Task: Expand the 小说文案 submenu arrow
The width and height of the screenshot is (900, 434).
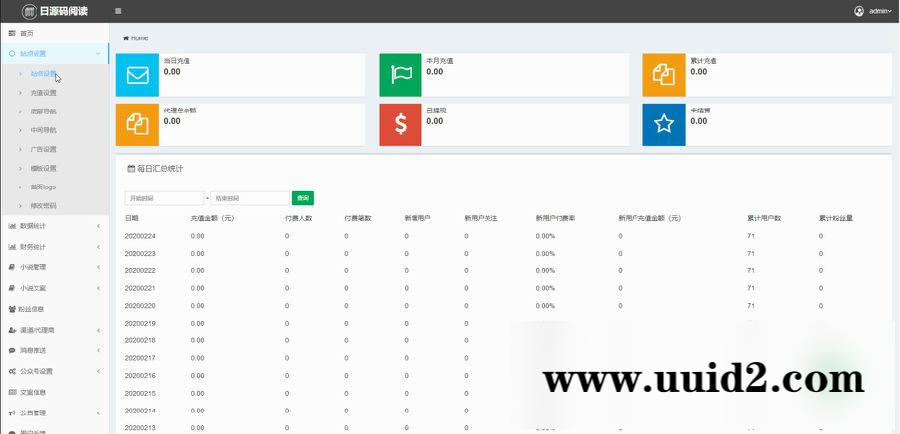Action: 98,288
